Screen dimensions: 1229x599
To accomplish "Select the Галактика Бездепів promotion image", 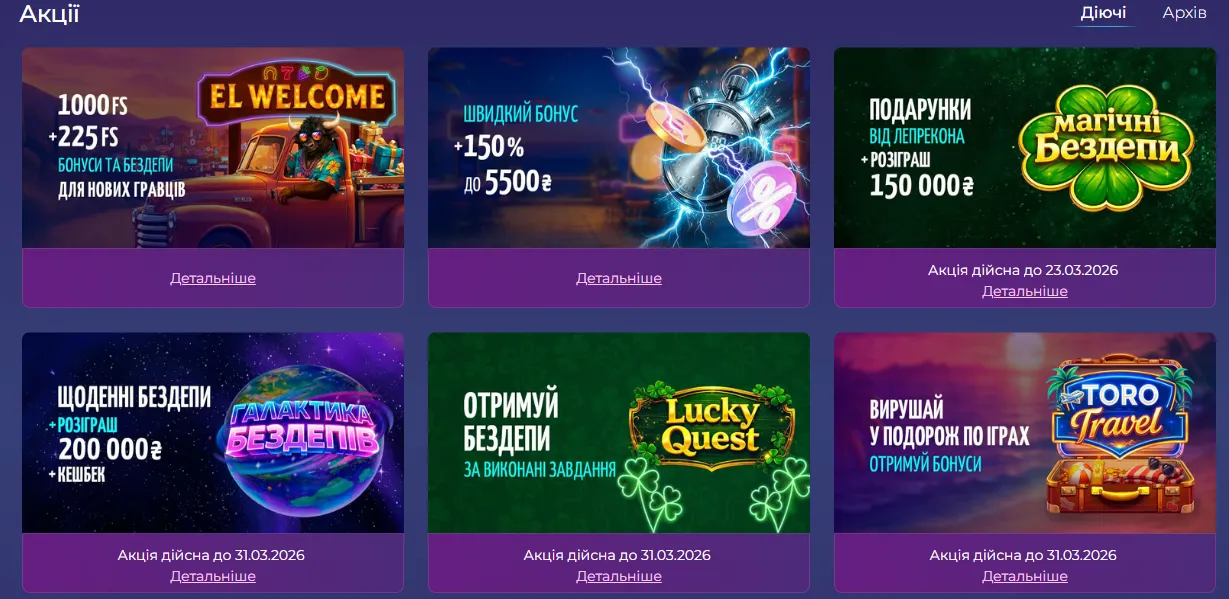I will tap(213, 432).
